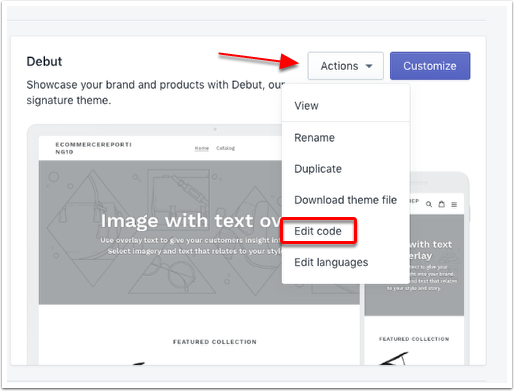Image resolution: width=514 pixels, height=391 pixels.
Task: Open the Actions dropdown button
Action: tap(345, 66)
